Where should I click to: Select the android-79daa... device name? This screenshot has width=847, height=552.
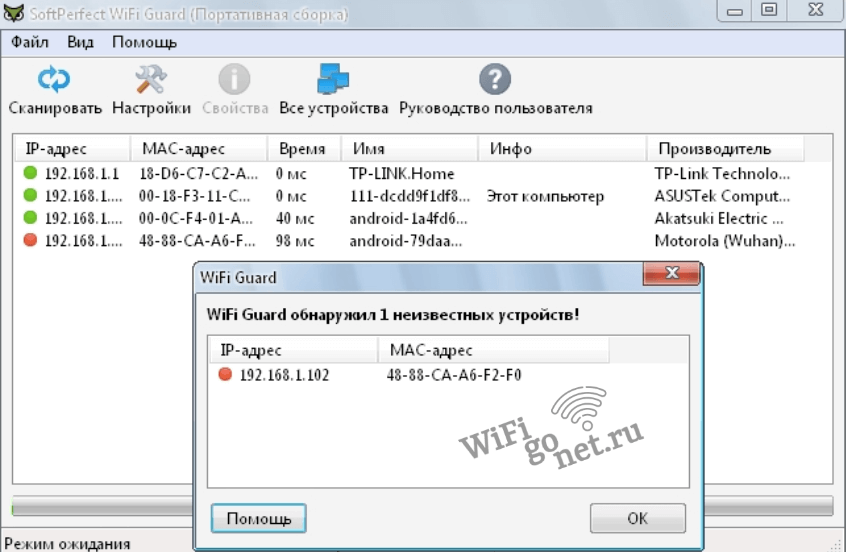coord(405,240)
